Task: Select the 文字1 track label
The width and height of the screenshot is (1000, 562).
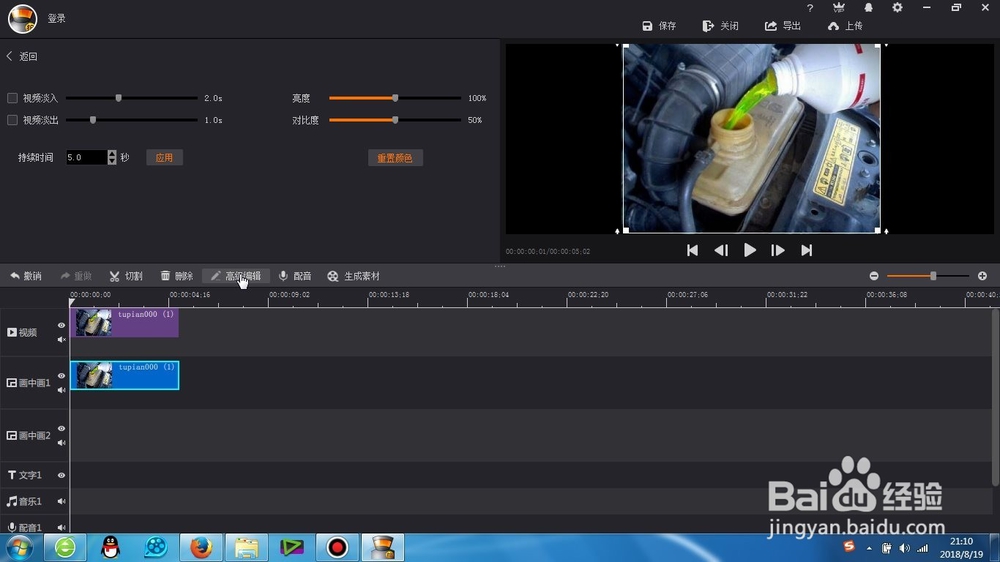Action: click(x=24, y=475)
